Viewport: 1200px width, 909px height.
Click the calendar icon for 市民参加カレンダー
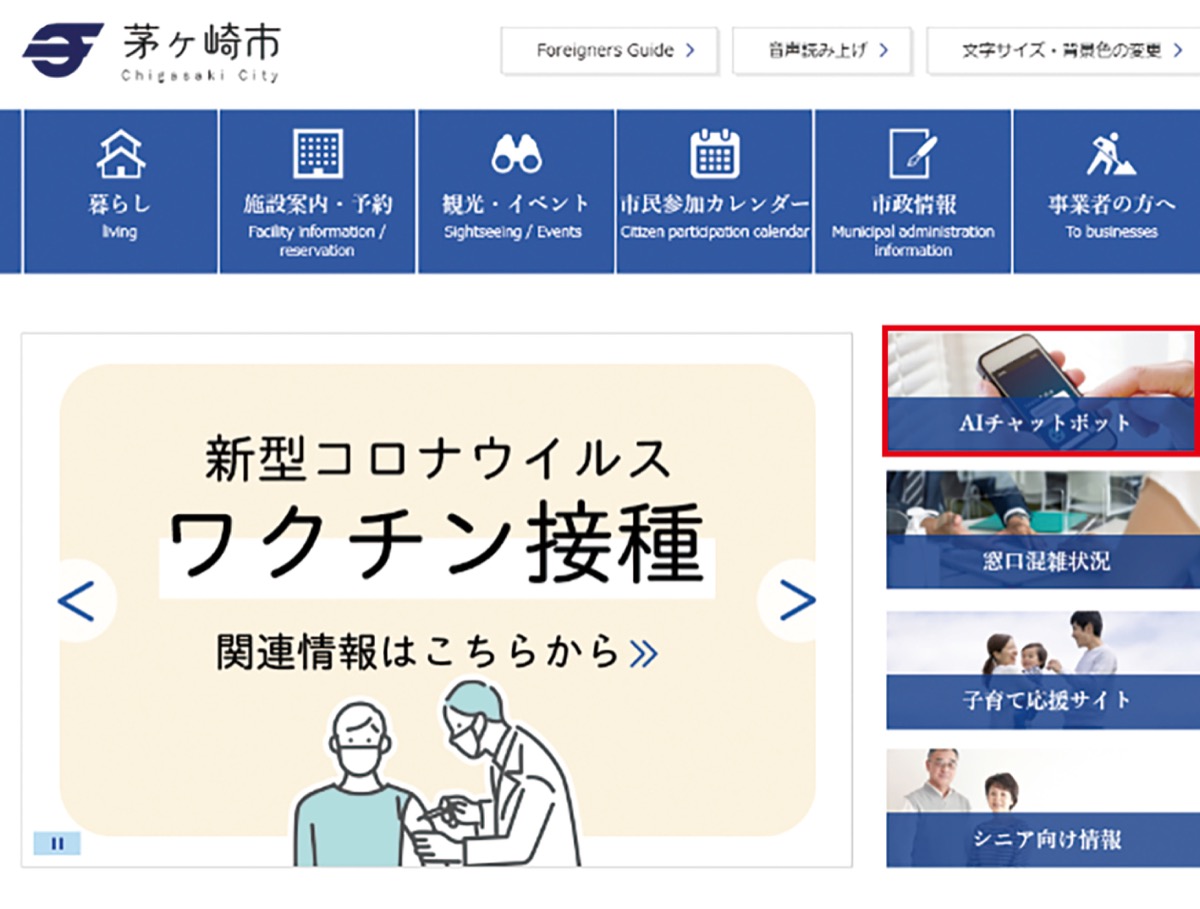click(714, 154)
